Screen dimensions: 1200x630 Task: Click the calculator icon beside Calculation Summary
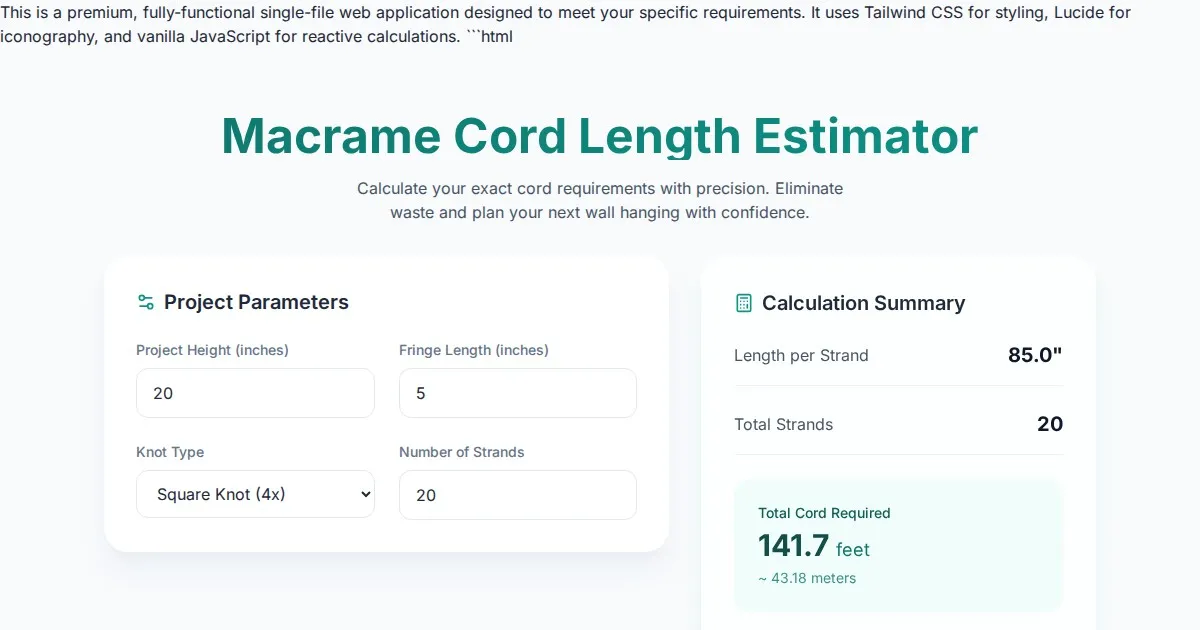743,303
